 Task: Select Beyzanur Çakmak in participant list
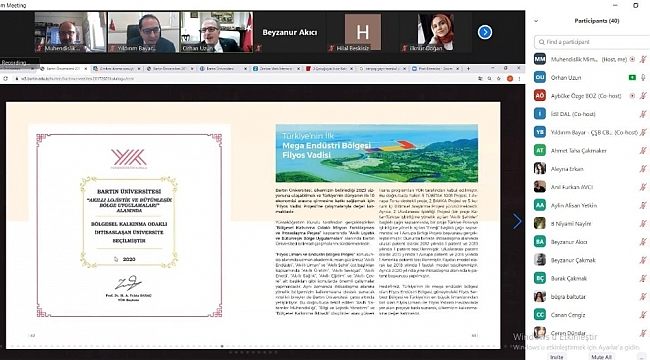tap(591, 260)
